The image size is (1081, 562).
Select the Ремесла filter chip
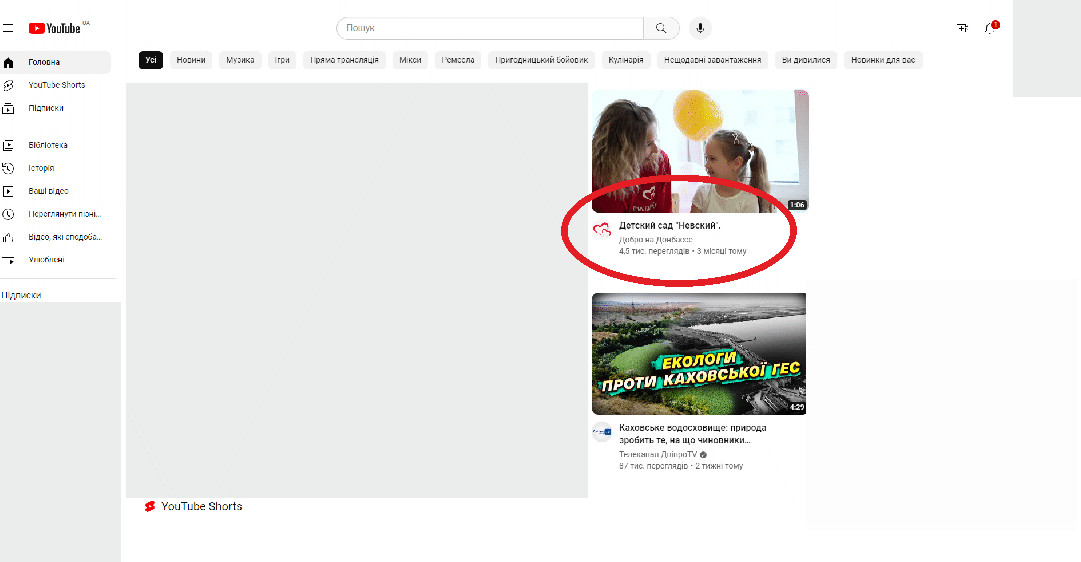[458, 60]
